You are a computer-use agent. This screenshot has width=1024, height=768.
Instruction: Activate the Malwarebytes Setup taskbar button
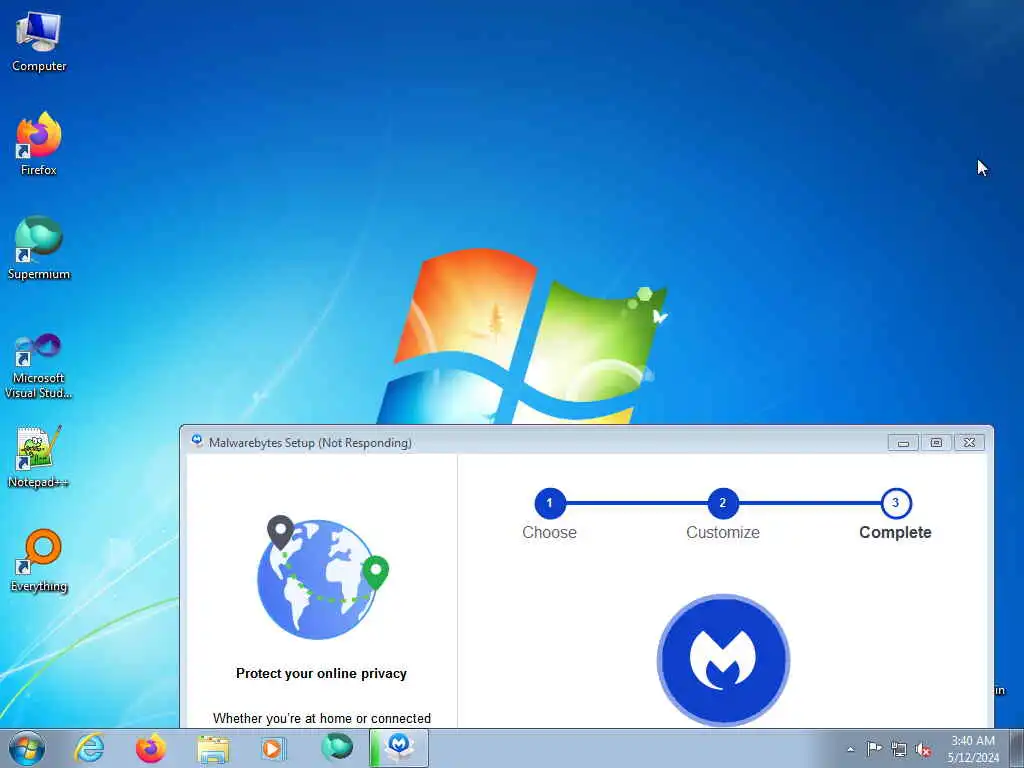point(399,748)
